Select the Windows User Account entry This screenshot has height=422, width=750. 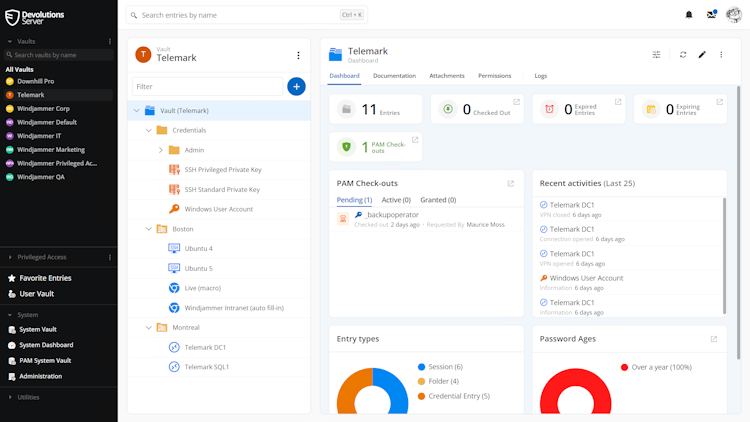(x=219, y=209)
